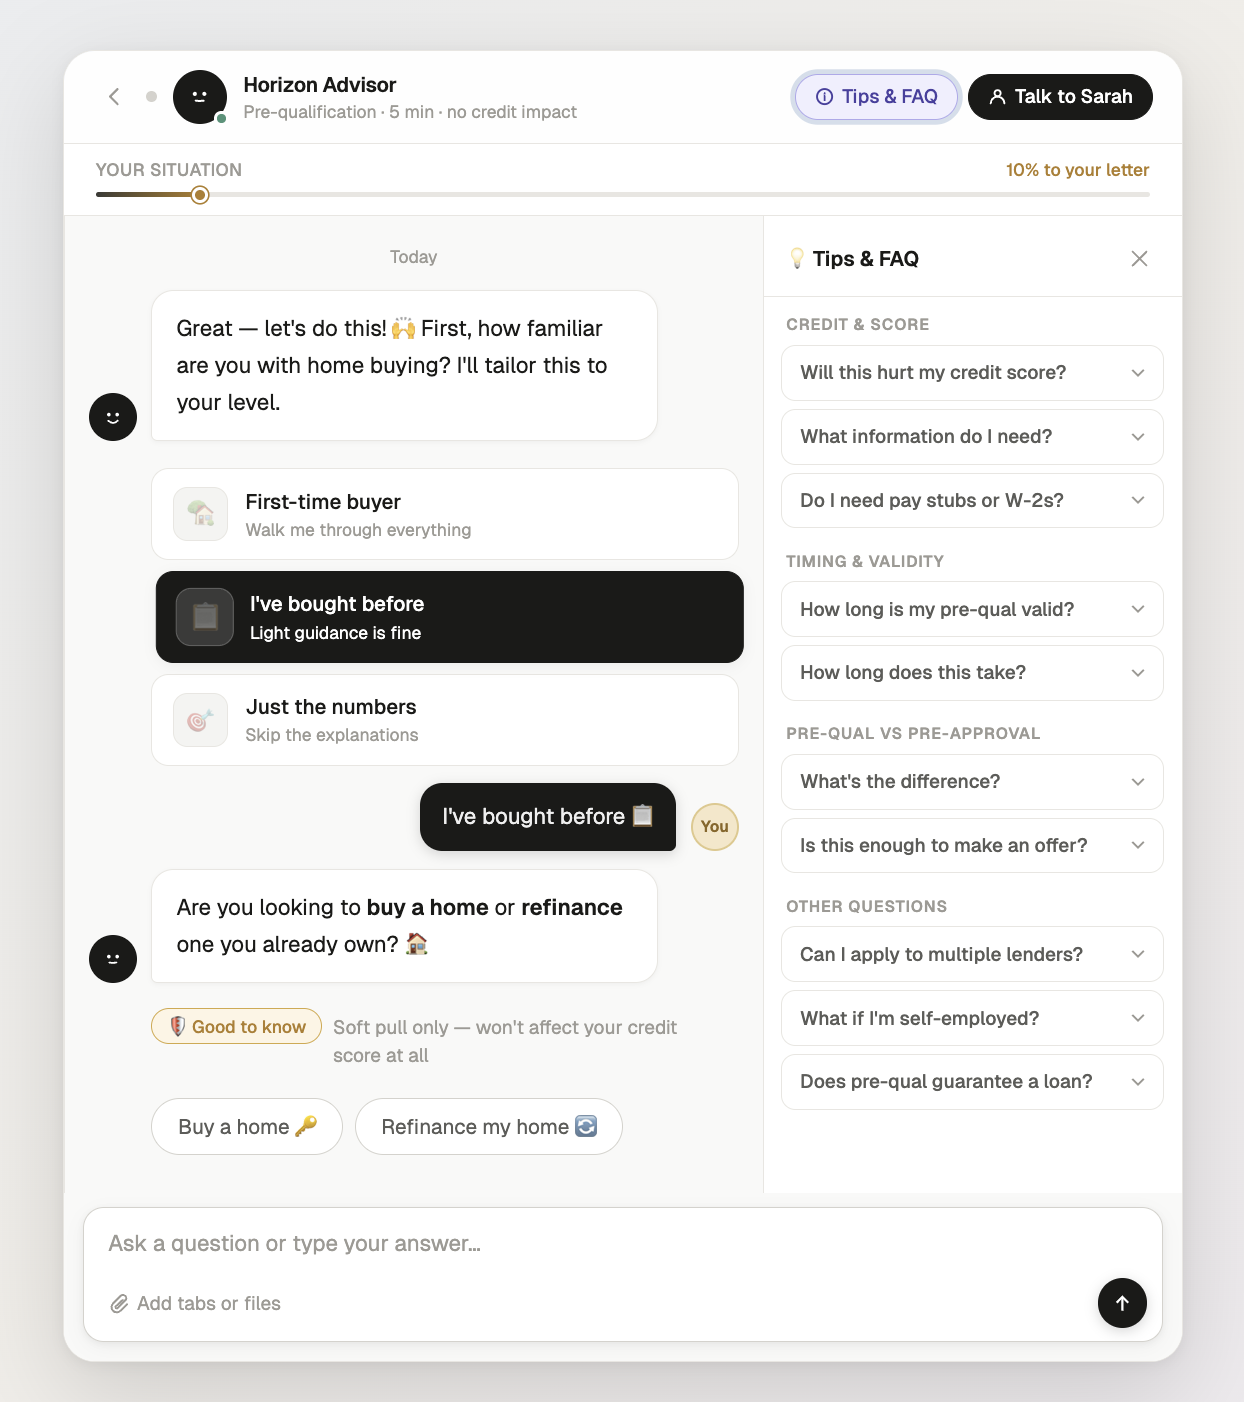1244x1402 pixels.
Task: Expand the Will this hurt my credit score question
Action: coord(971,373)
